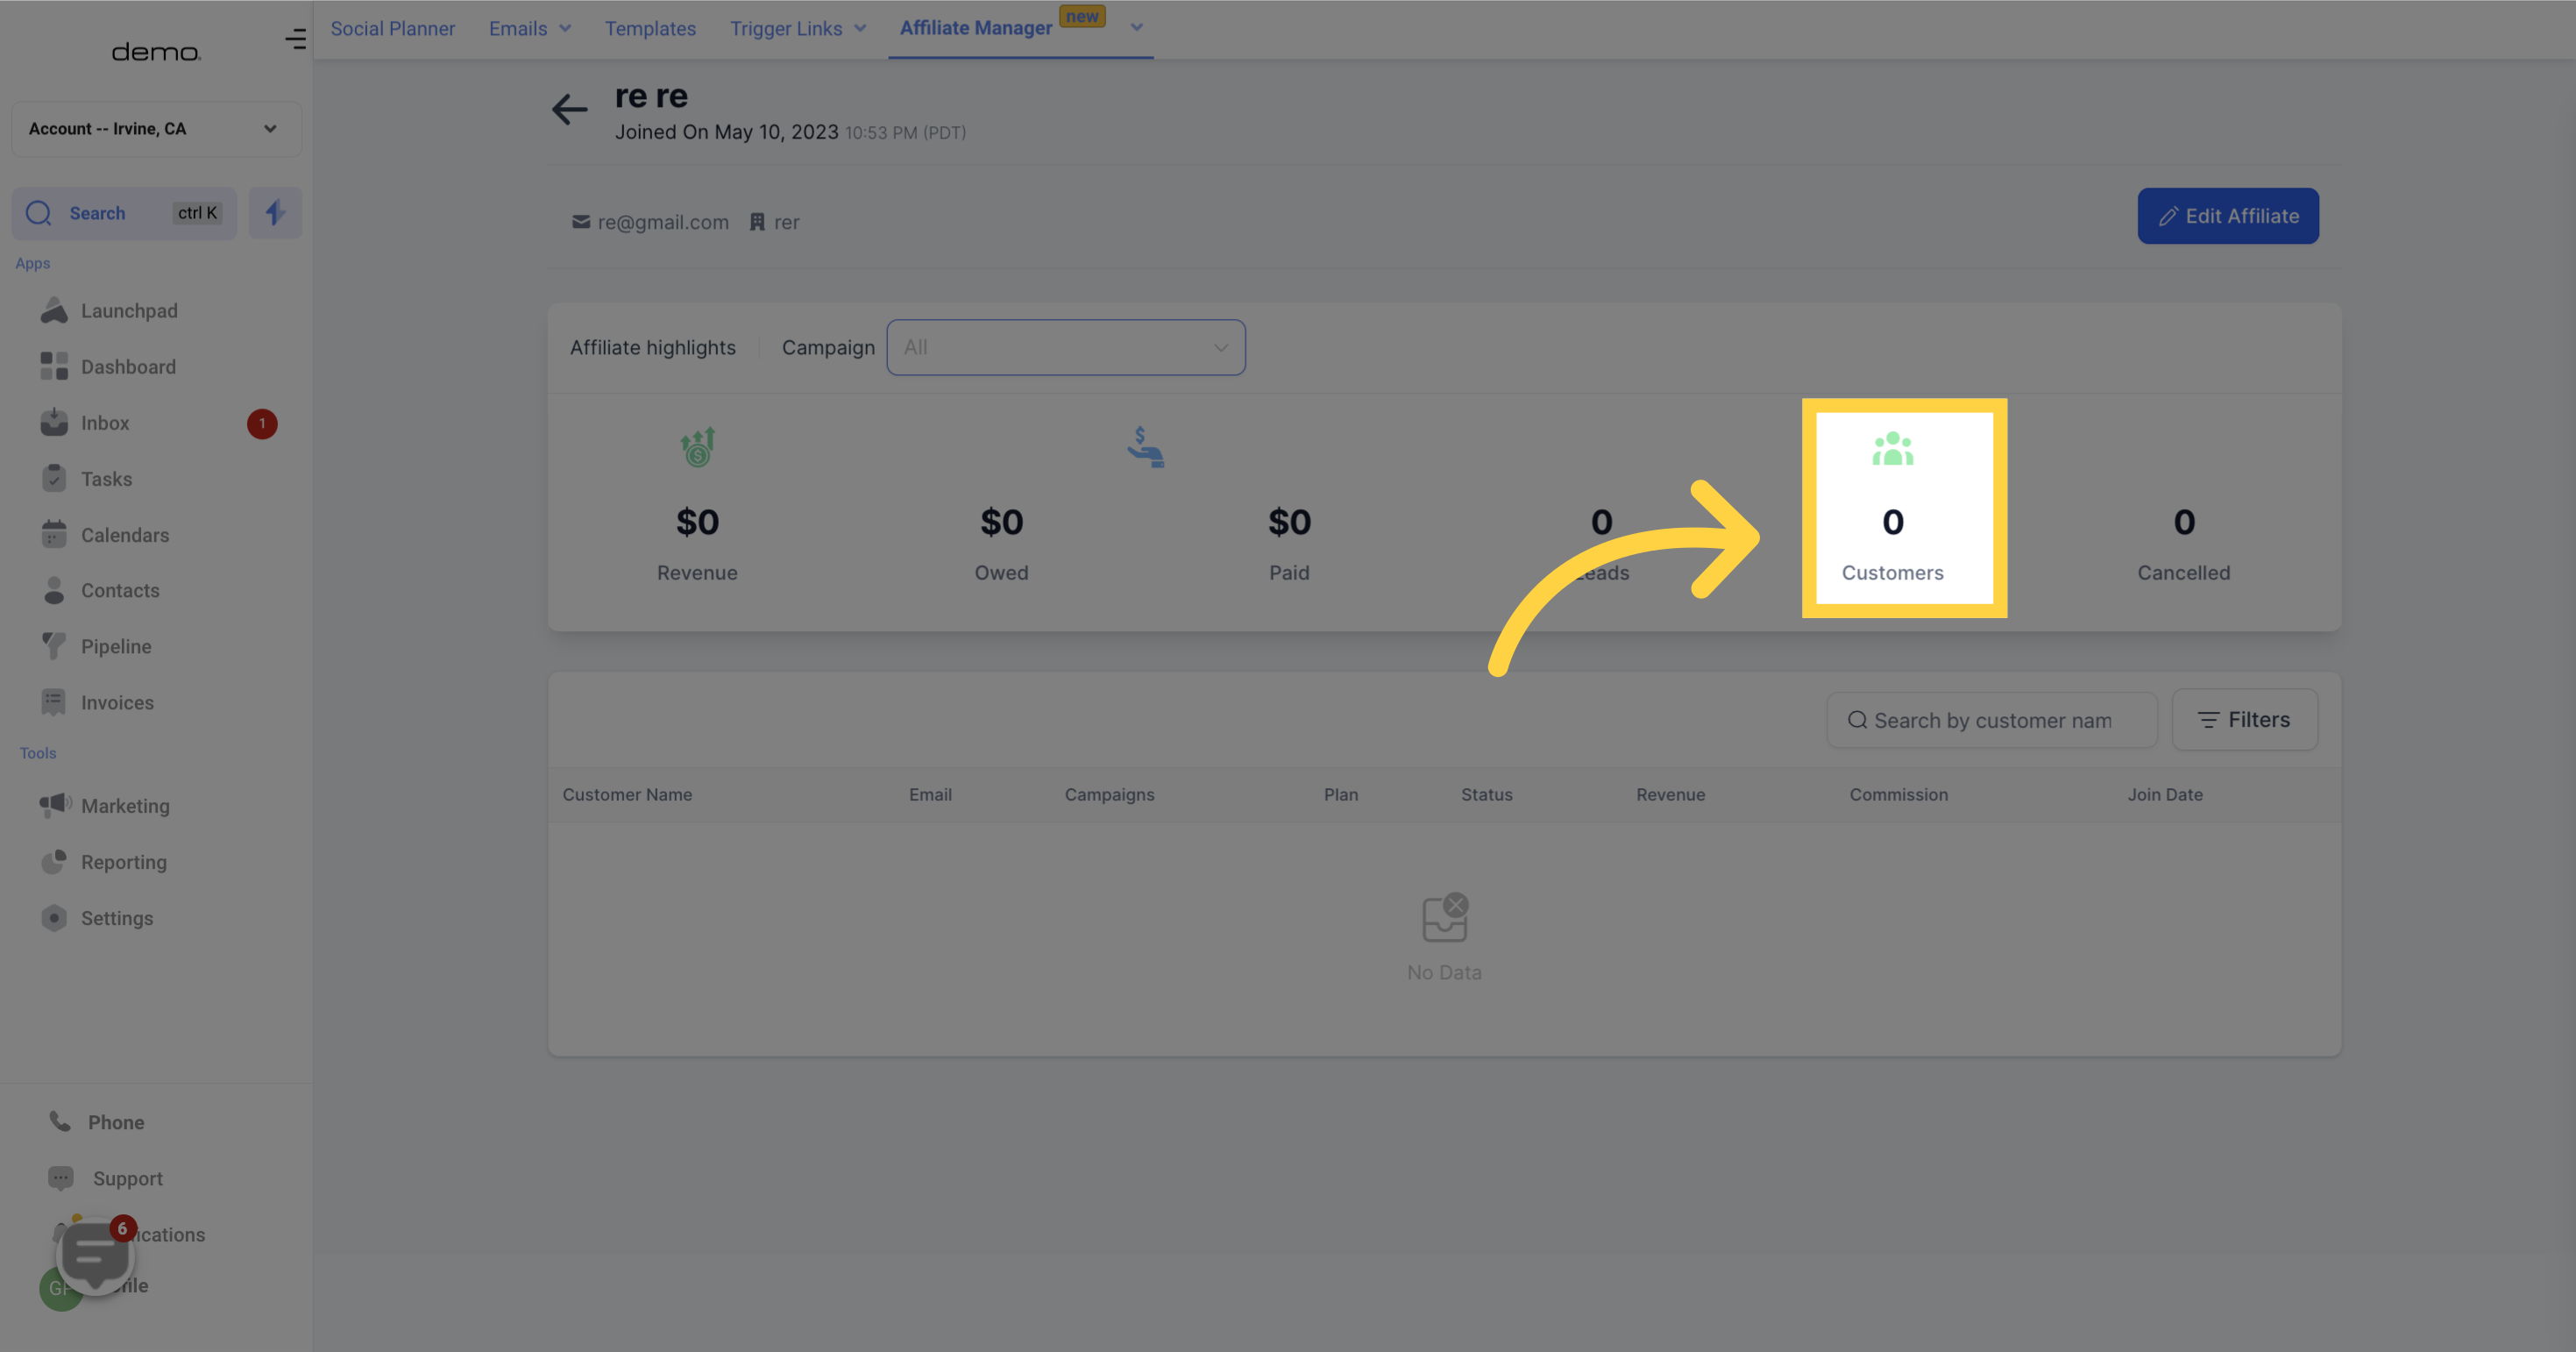This screenshot has width=2576, height=1352.
Task: Click the Edit Affiliate button
Action: pyautogui.click(x=2227, y=216)
